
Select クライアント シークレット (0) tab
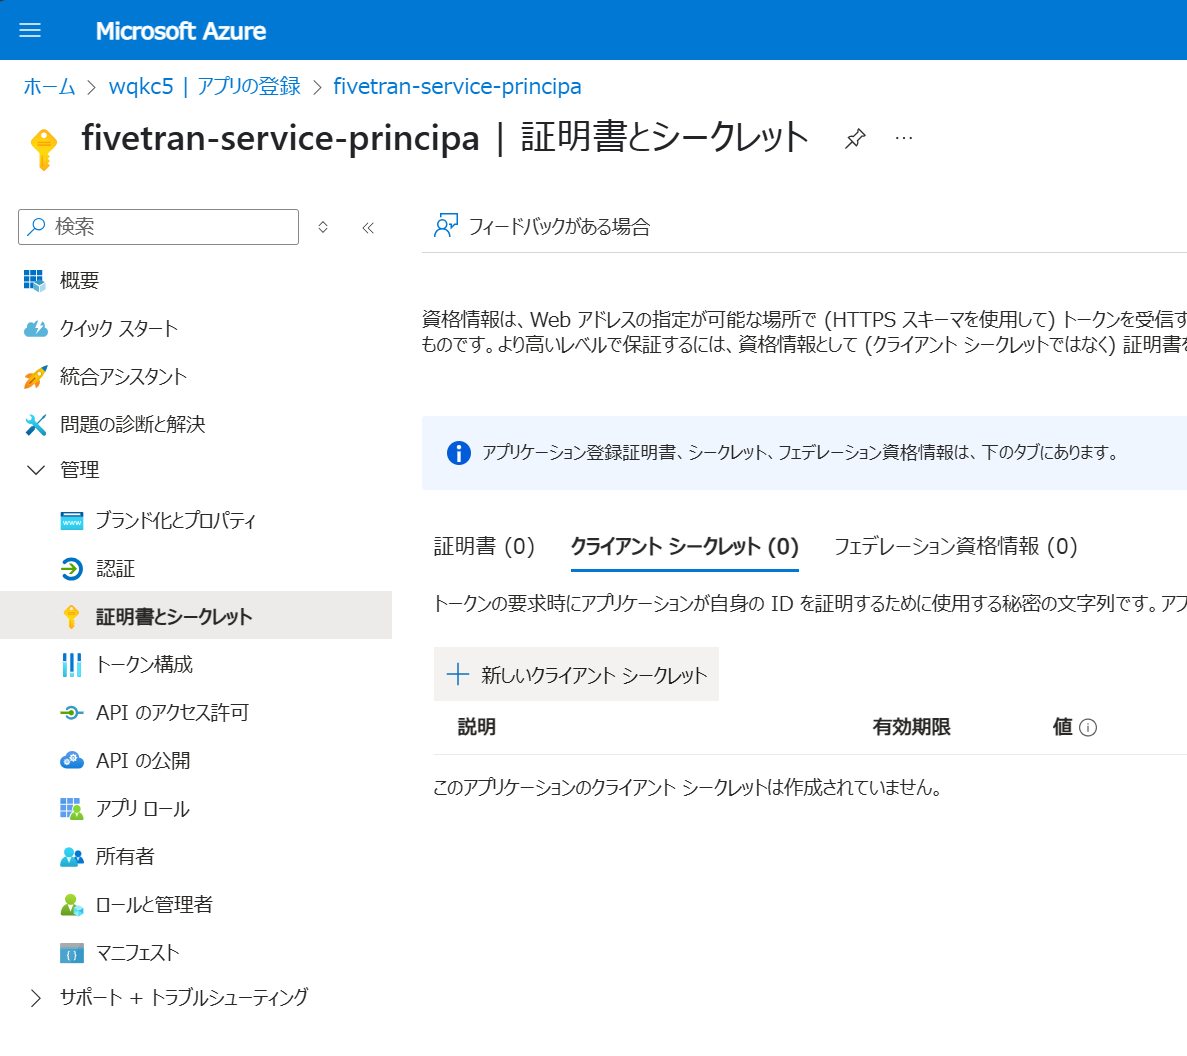pos(684,547)
